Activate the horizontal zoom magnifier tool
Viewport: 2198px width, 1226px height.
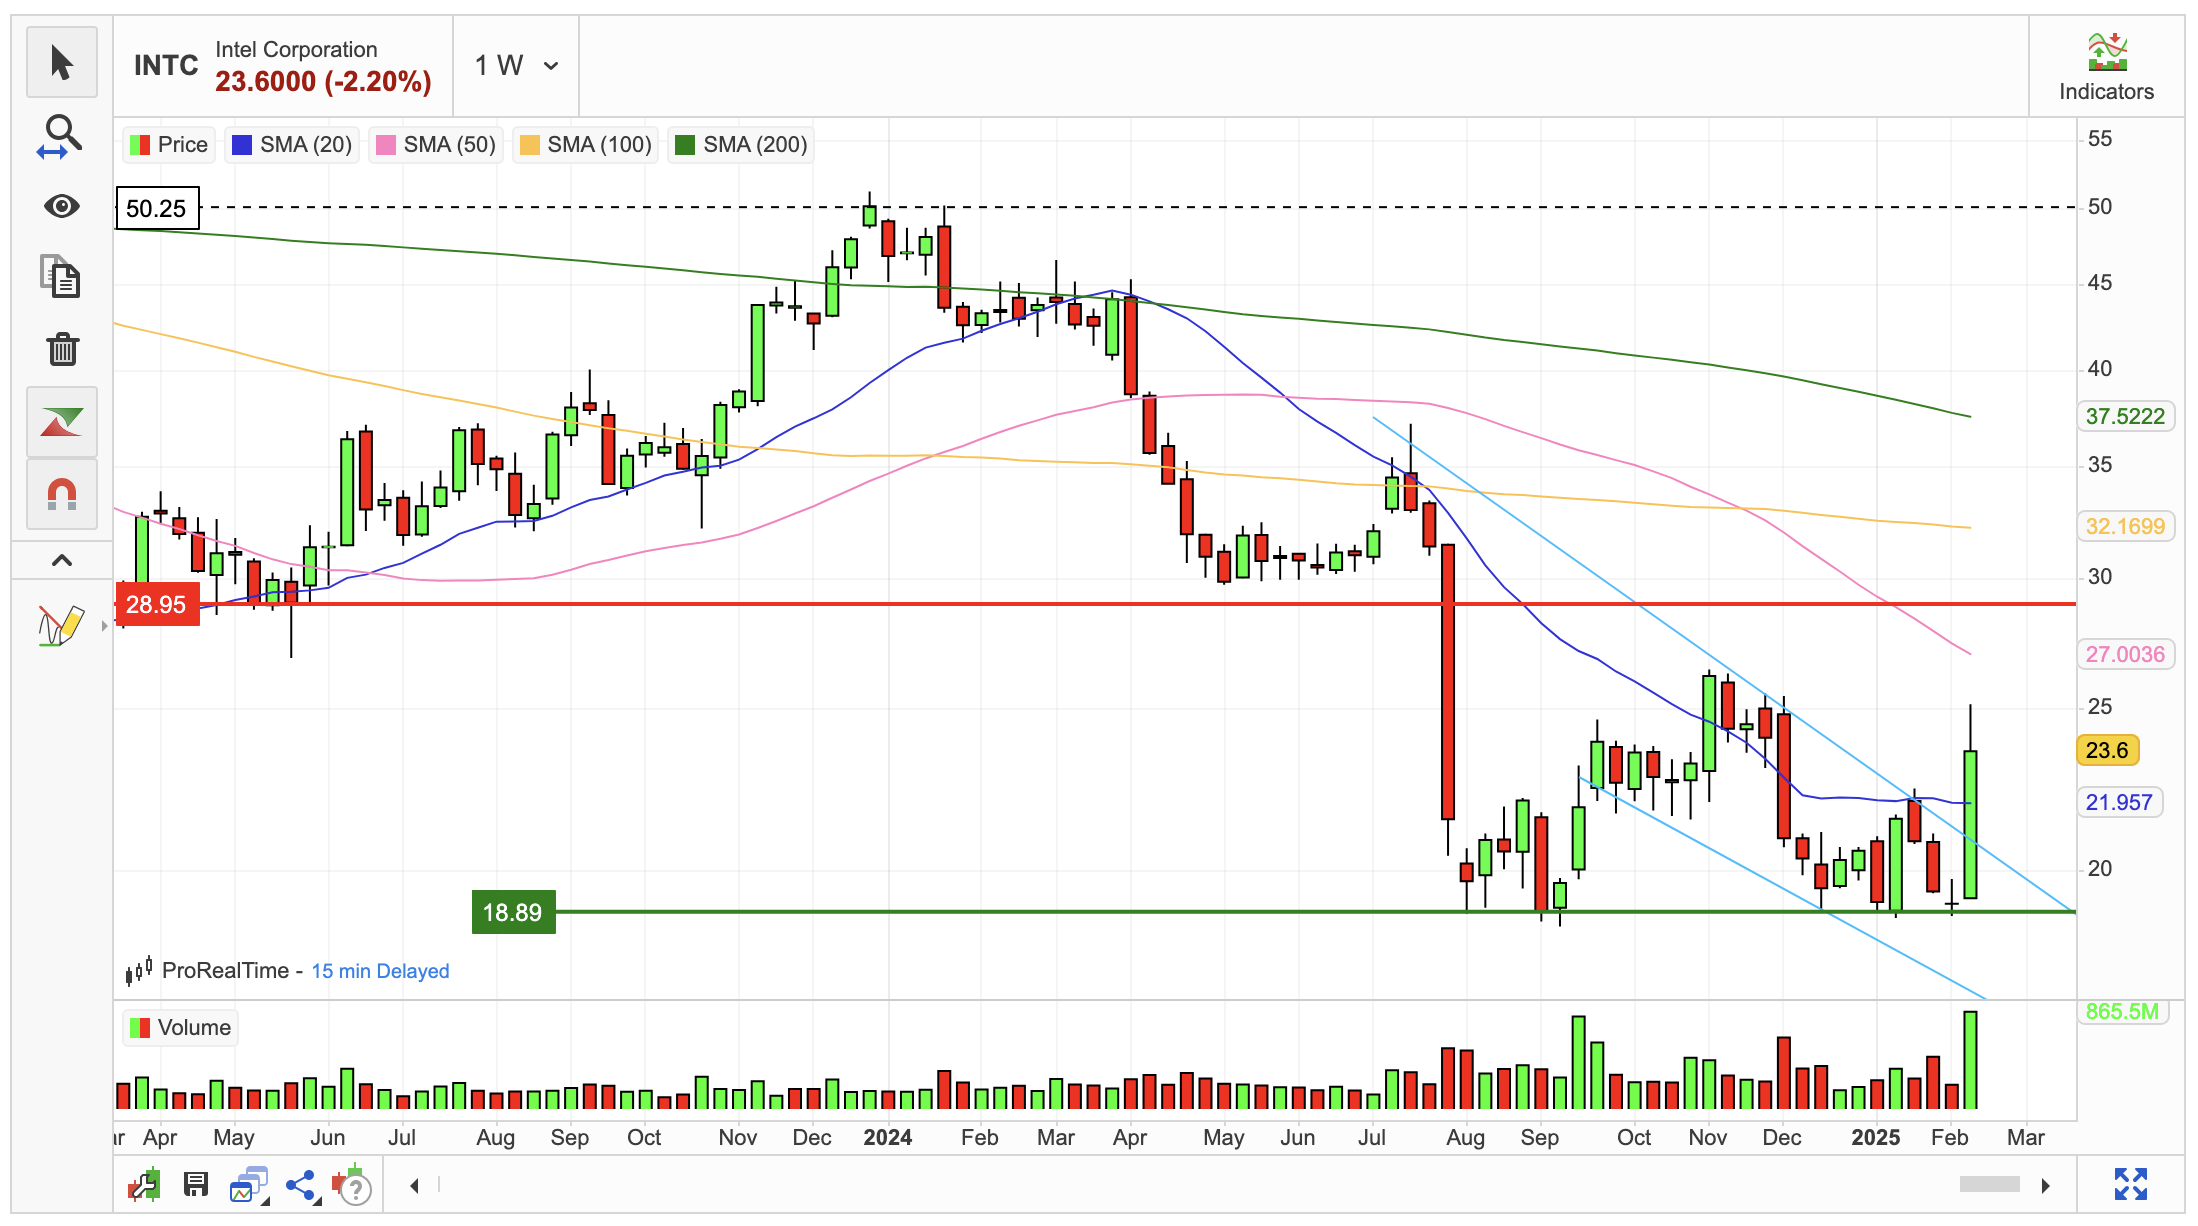tap(62, 136)
